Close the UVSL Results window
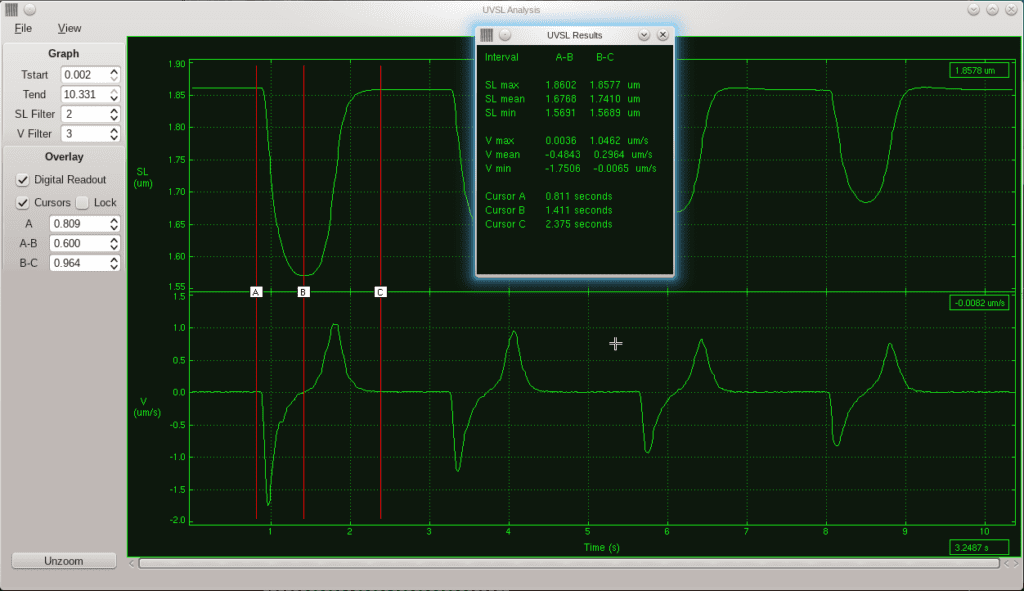The height and width of the screenshot is (591, 1024). 662,35
